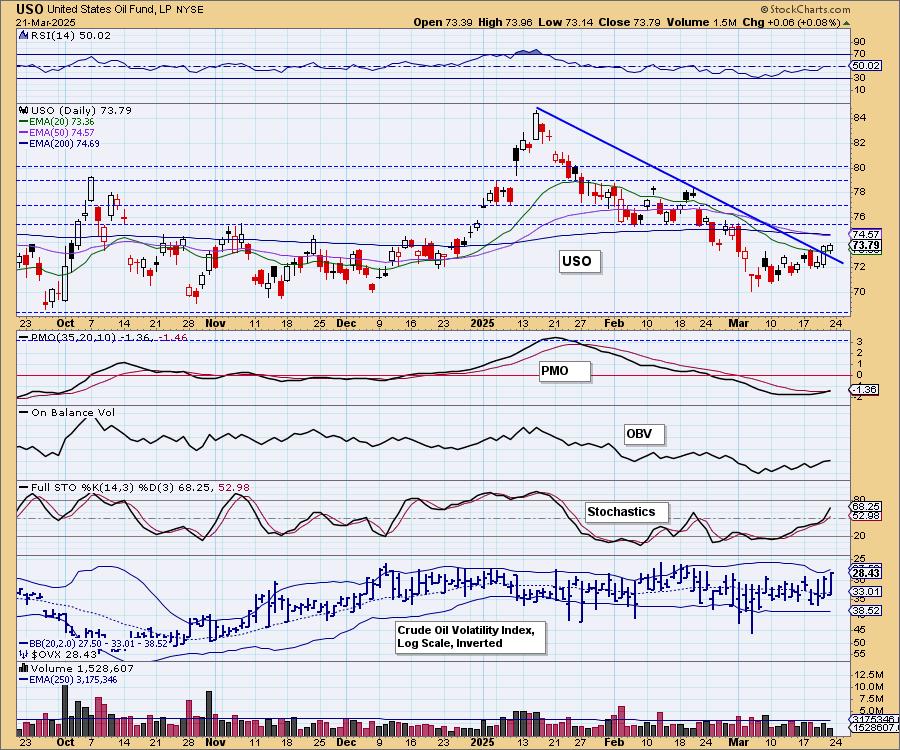Click the blue EMA(200) legend line

[x=24, y=143]
